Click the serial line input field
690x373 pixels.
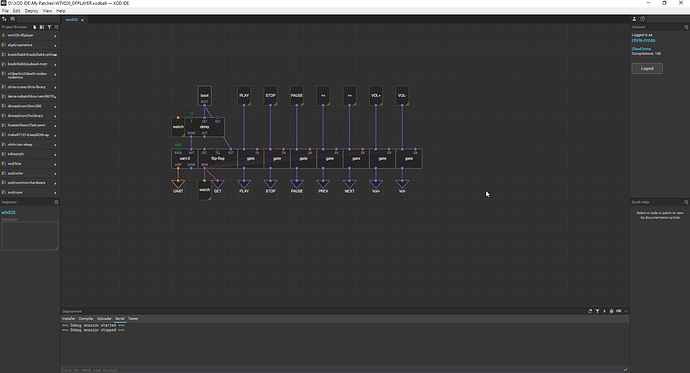[341, 370]
